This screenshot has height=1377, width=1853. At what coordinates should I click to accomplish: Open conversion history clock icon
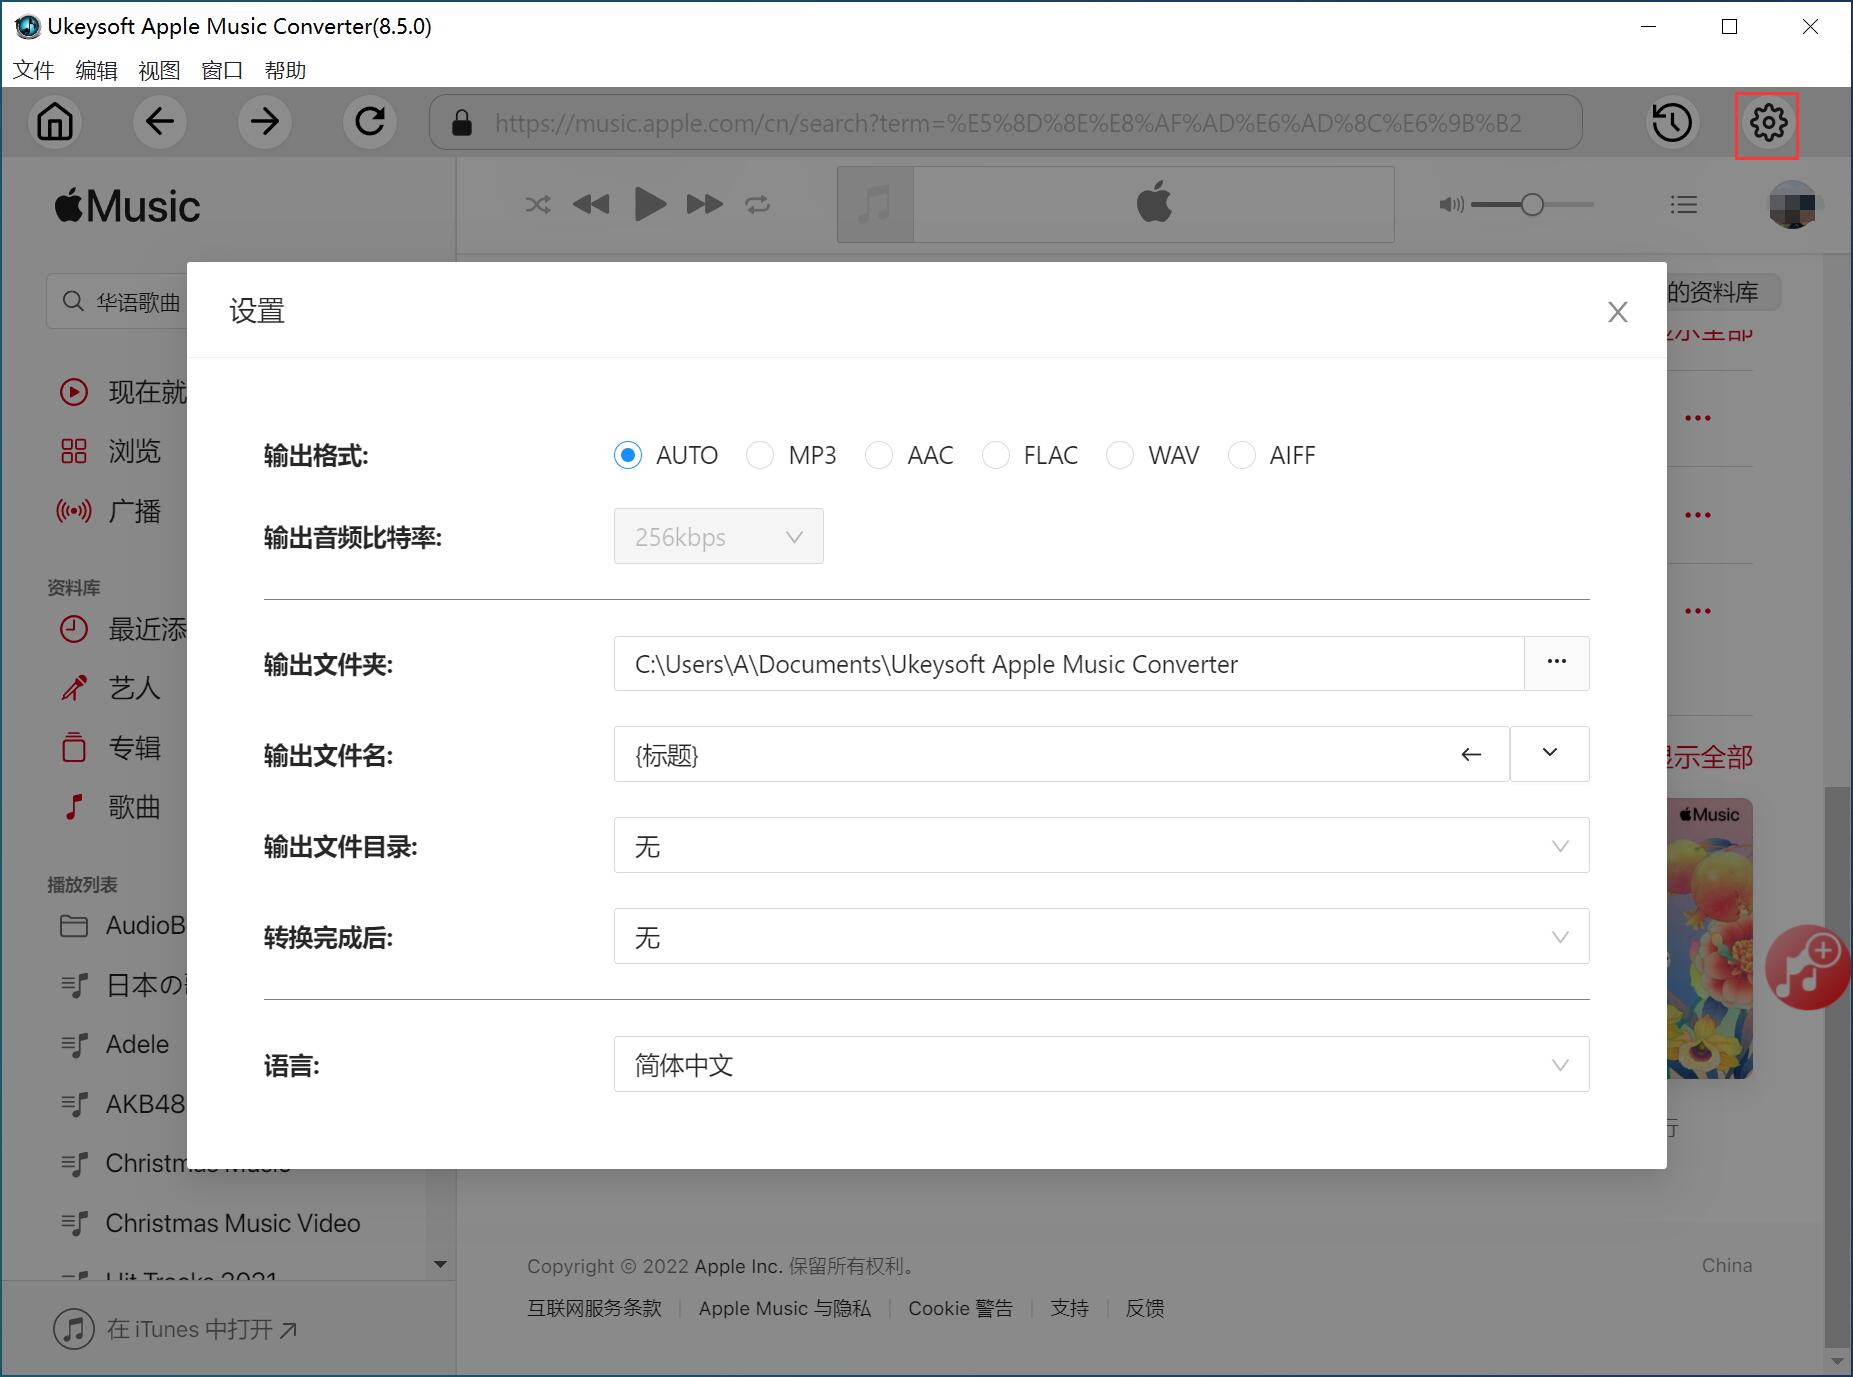1672,123
